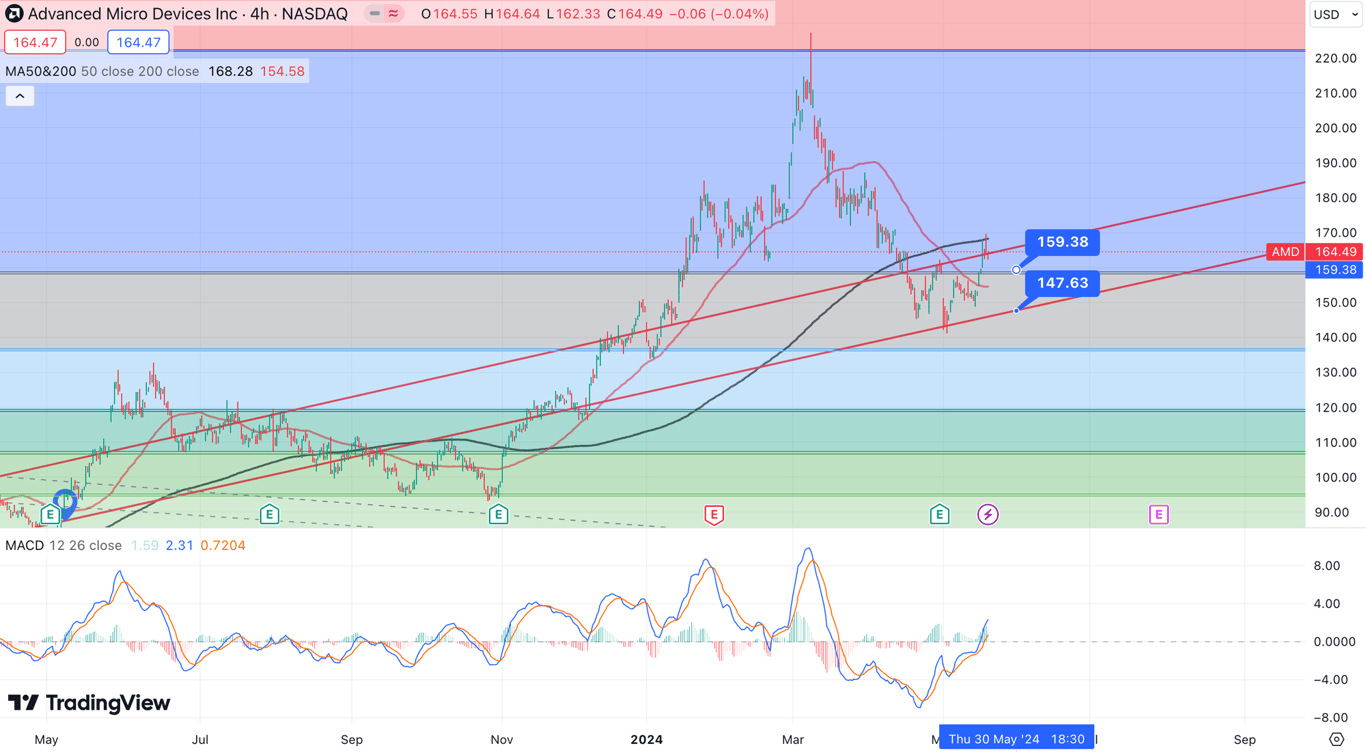Click the MACD signal value 0.7204
1366x752 pixels.
[223, 546]
